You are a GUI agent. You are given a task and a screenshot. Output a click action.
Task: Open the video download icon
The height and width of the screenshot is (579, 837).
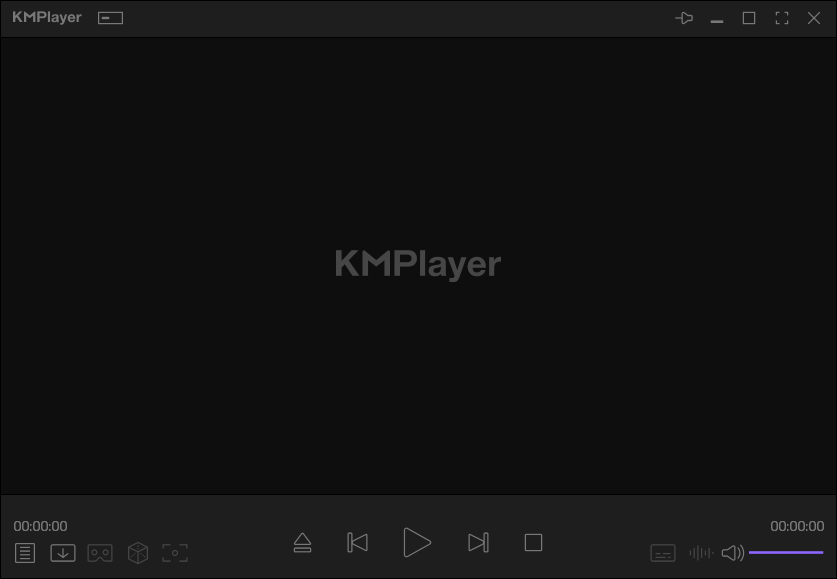tap(62, 553)
